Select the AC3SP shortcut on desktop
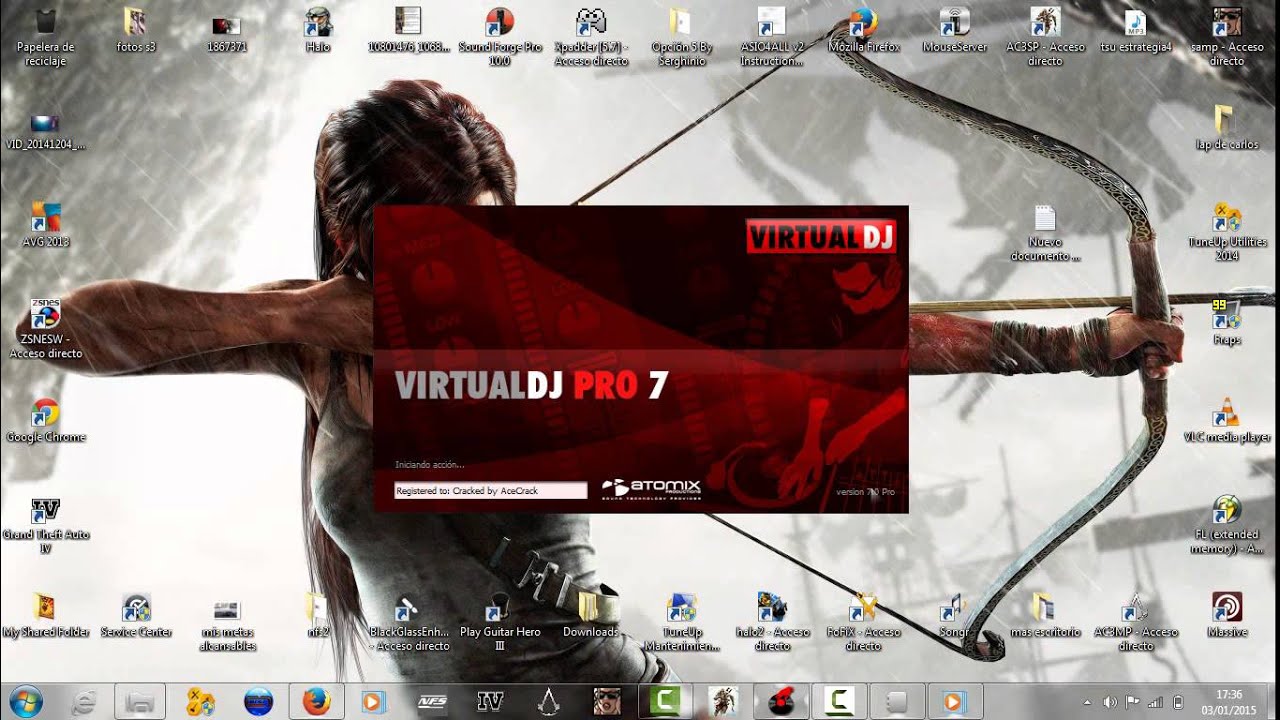 point(1045,36)
